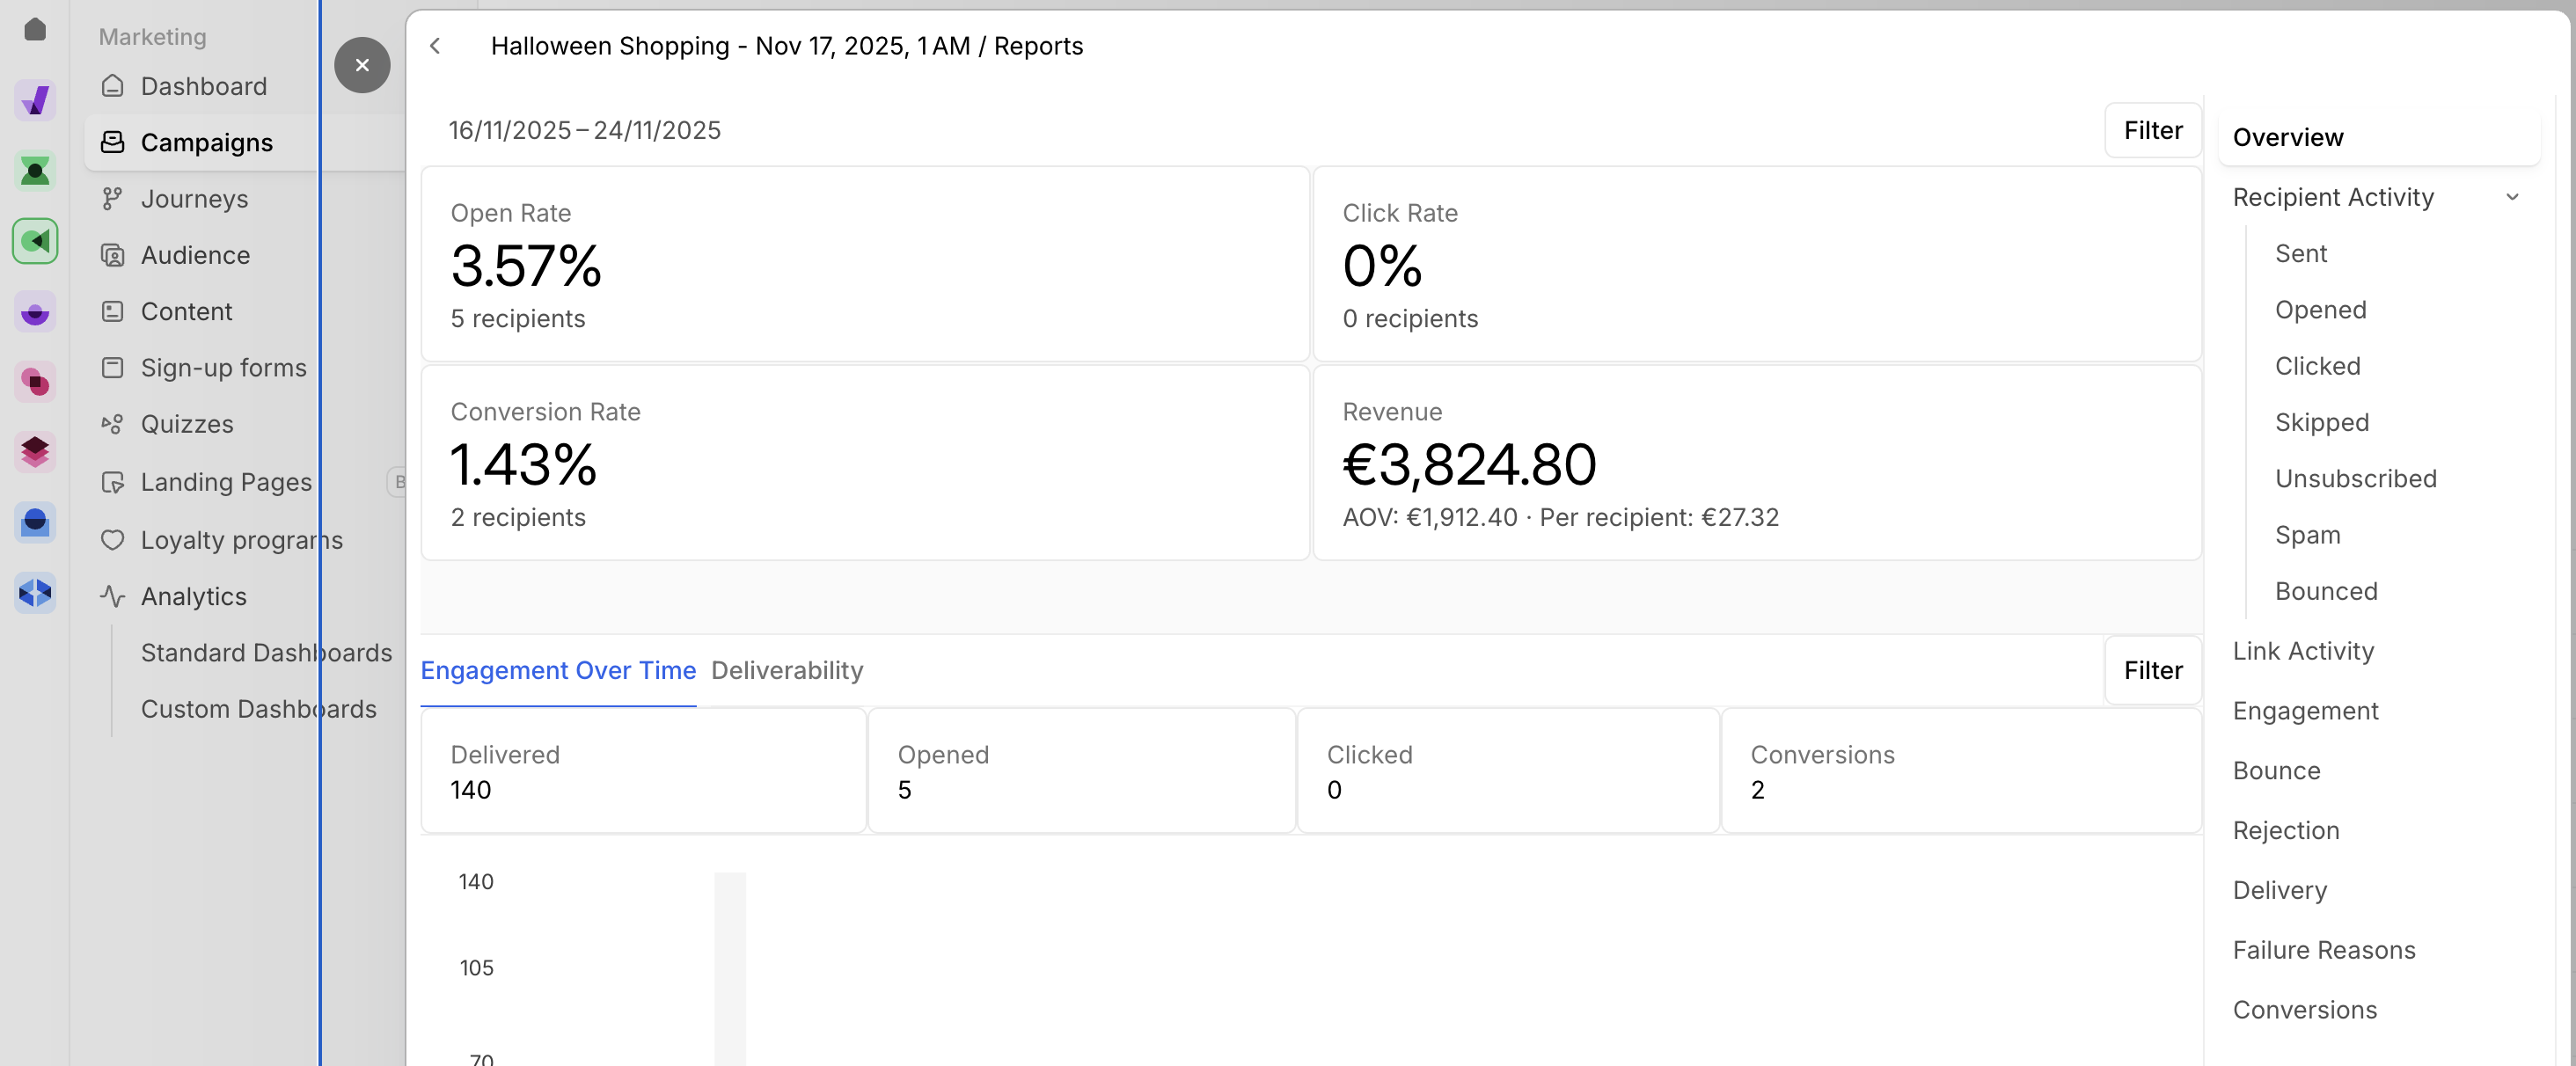Click the top Filter button near date range

[2152, 130]
